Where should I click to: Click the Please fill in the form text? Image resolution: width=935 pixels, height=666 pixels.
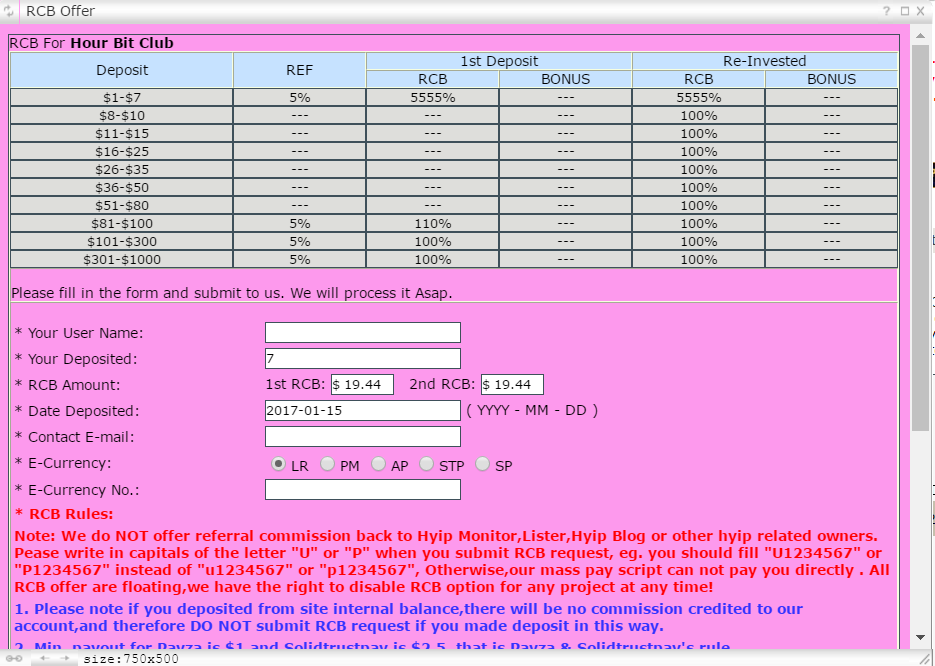click(231, 293)
